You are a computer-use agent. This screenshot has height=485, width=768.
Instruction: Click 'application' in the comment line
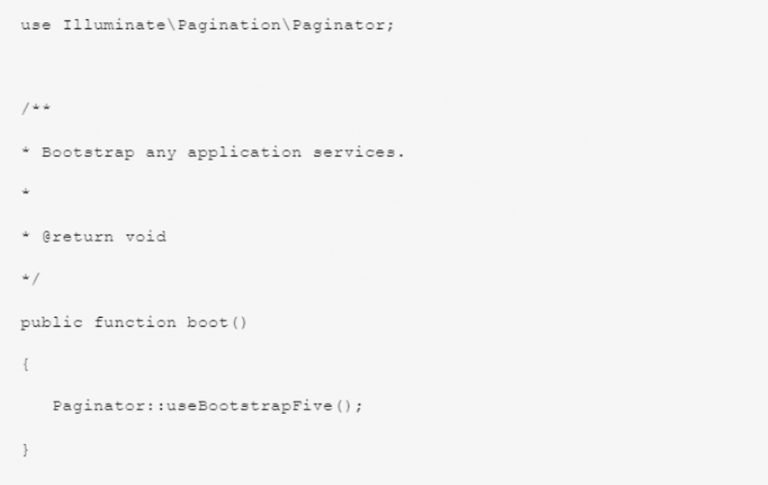coord(244,153)
